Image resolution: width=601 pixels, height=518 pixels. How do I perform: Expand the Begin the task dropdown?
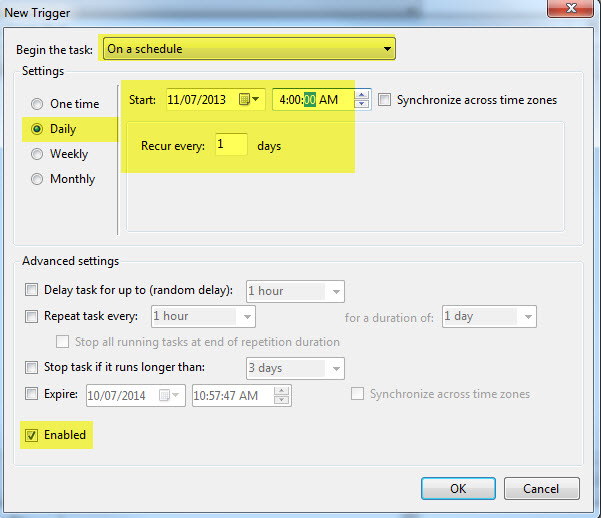tap(387, 49)
